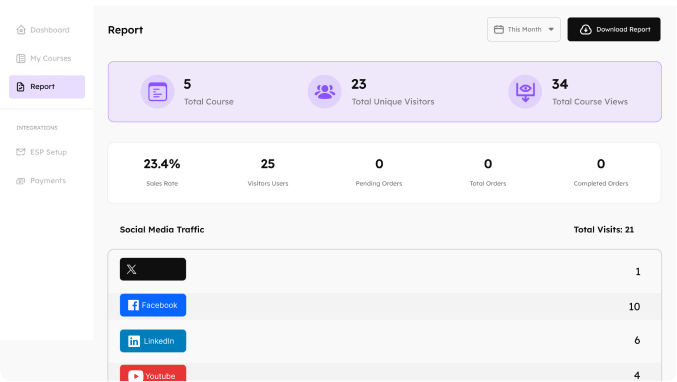This screenshot has width=677, height=382.
Task: Click the ESP Setup envelope icon
Action: (21, 152)
